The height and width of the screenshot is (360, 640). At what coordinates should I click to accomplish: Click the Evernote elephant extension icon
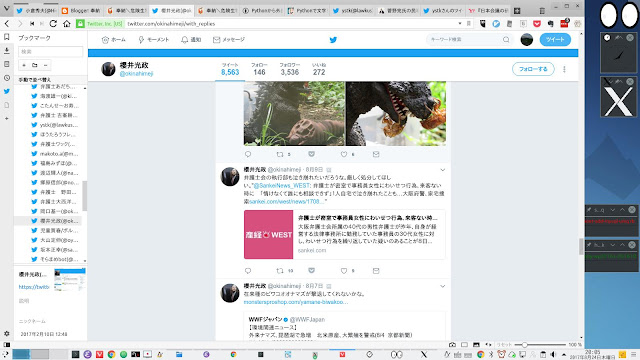pos(550,24)
